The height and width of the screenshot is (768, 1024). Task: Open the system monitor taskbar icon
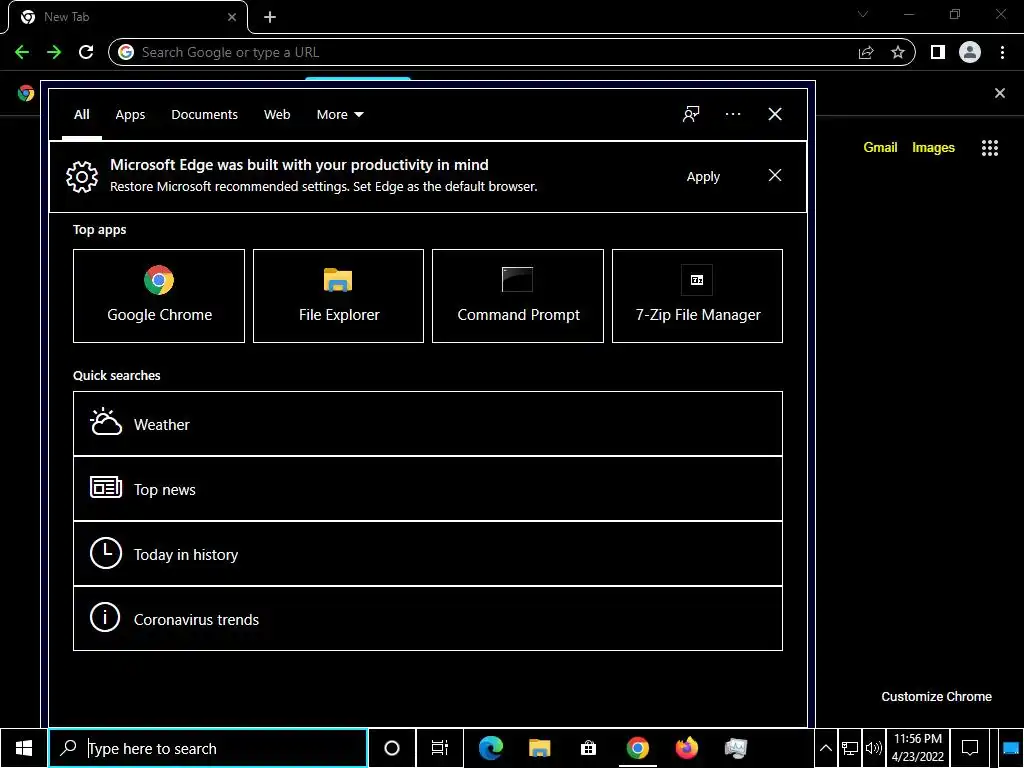pyautogui.click(x=735, y=748)
